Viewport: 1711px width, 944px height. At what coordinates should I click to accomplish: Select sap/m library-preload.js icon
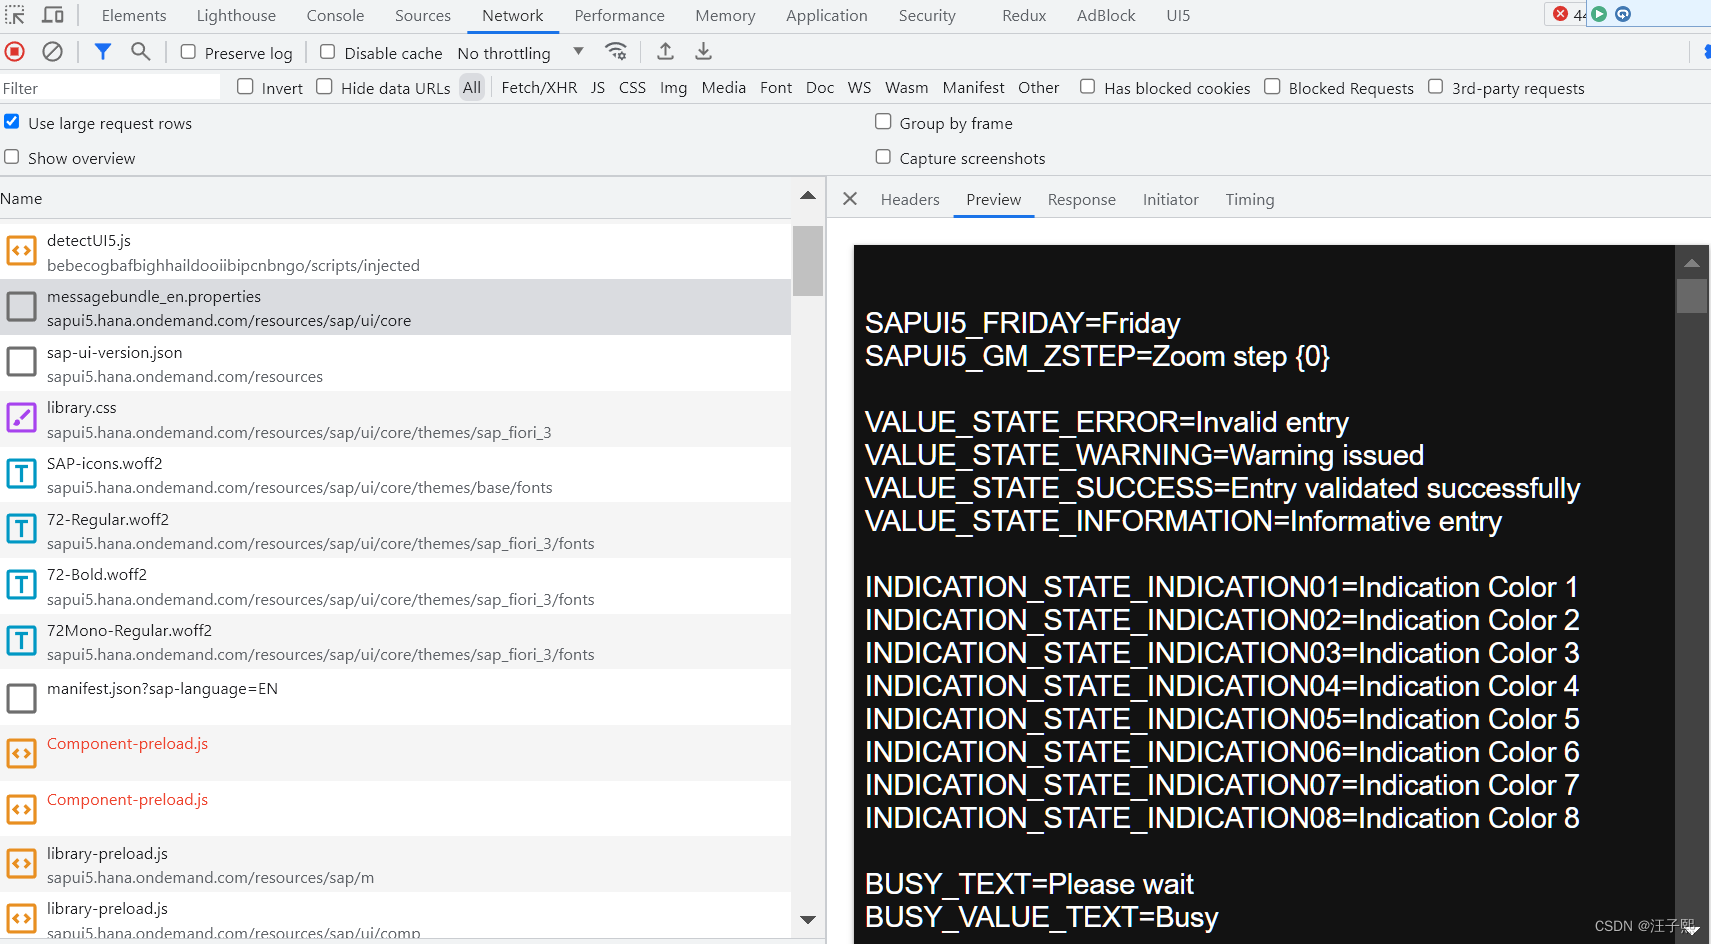(21, 863)
